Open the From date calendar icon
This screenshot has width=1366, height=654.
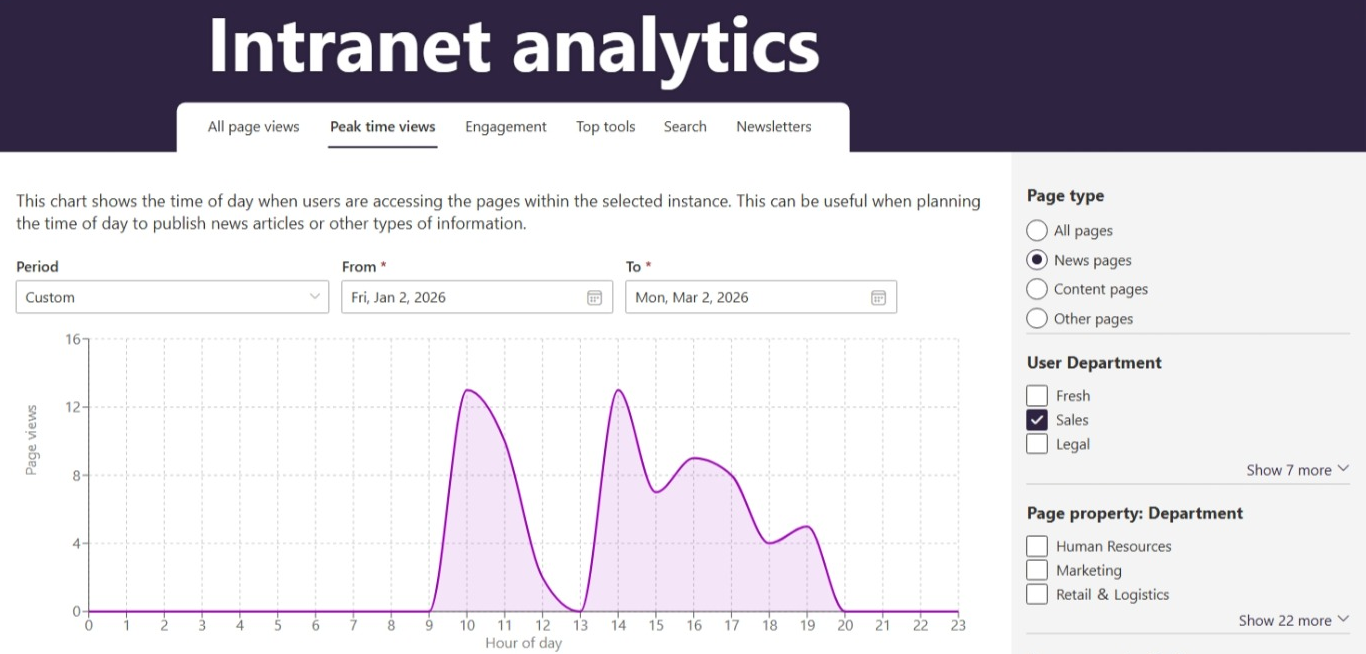click(594, 297)
